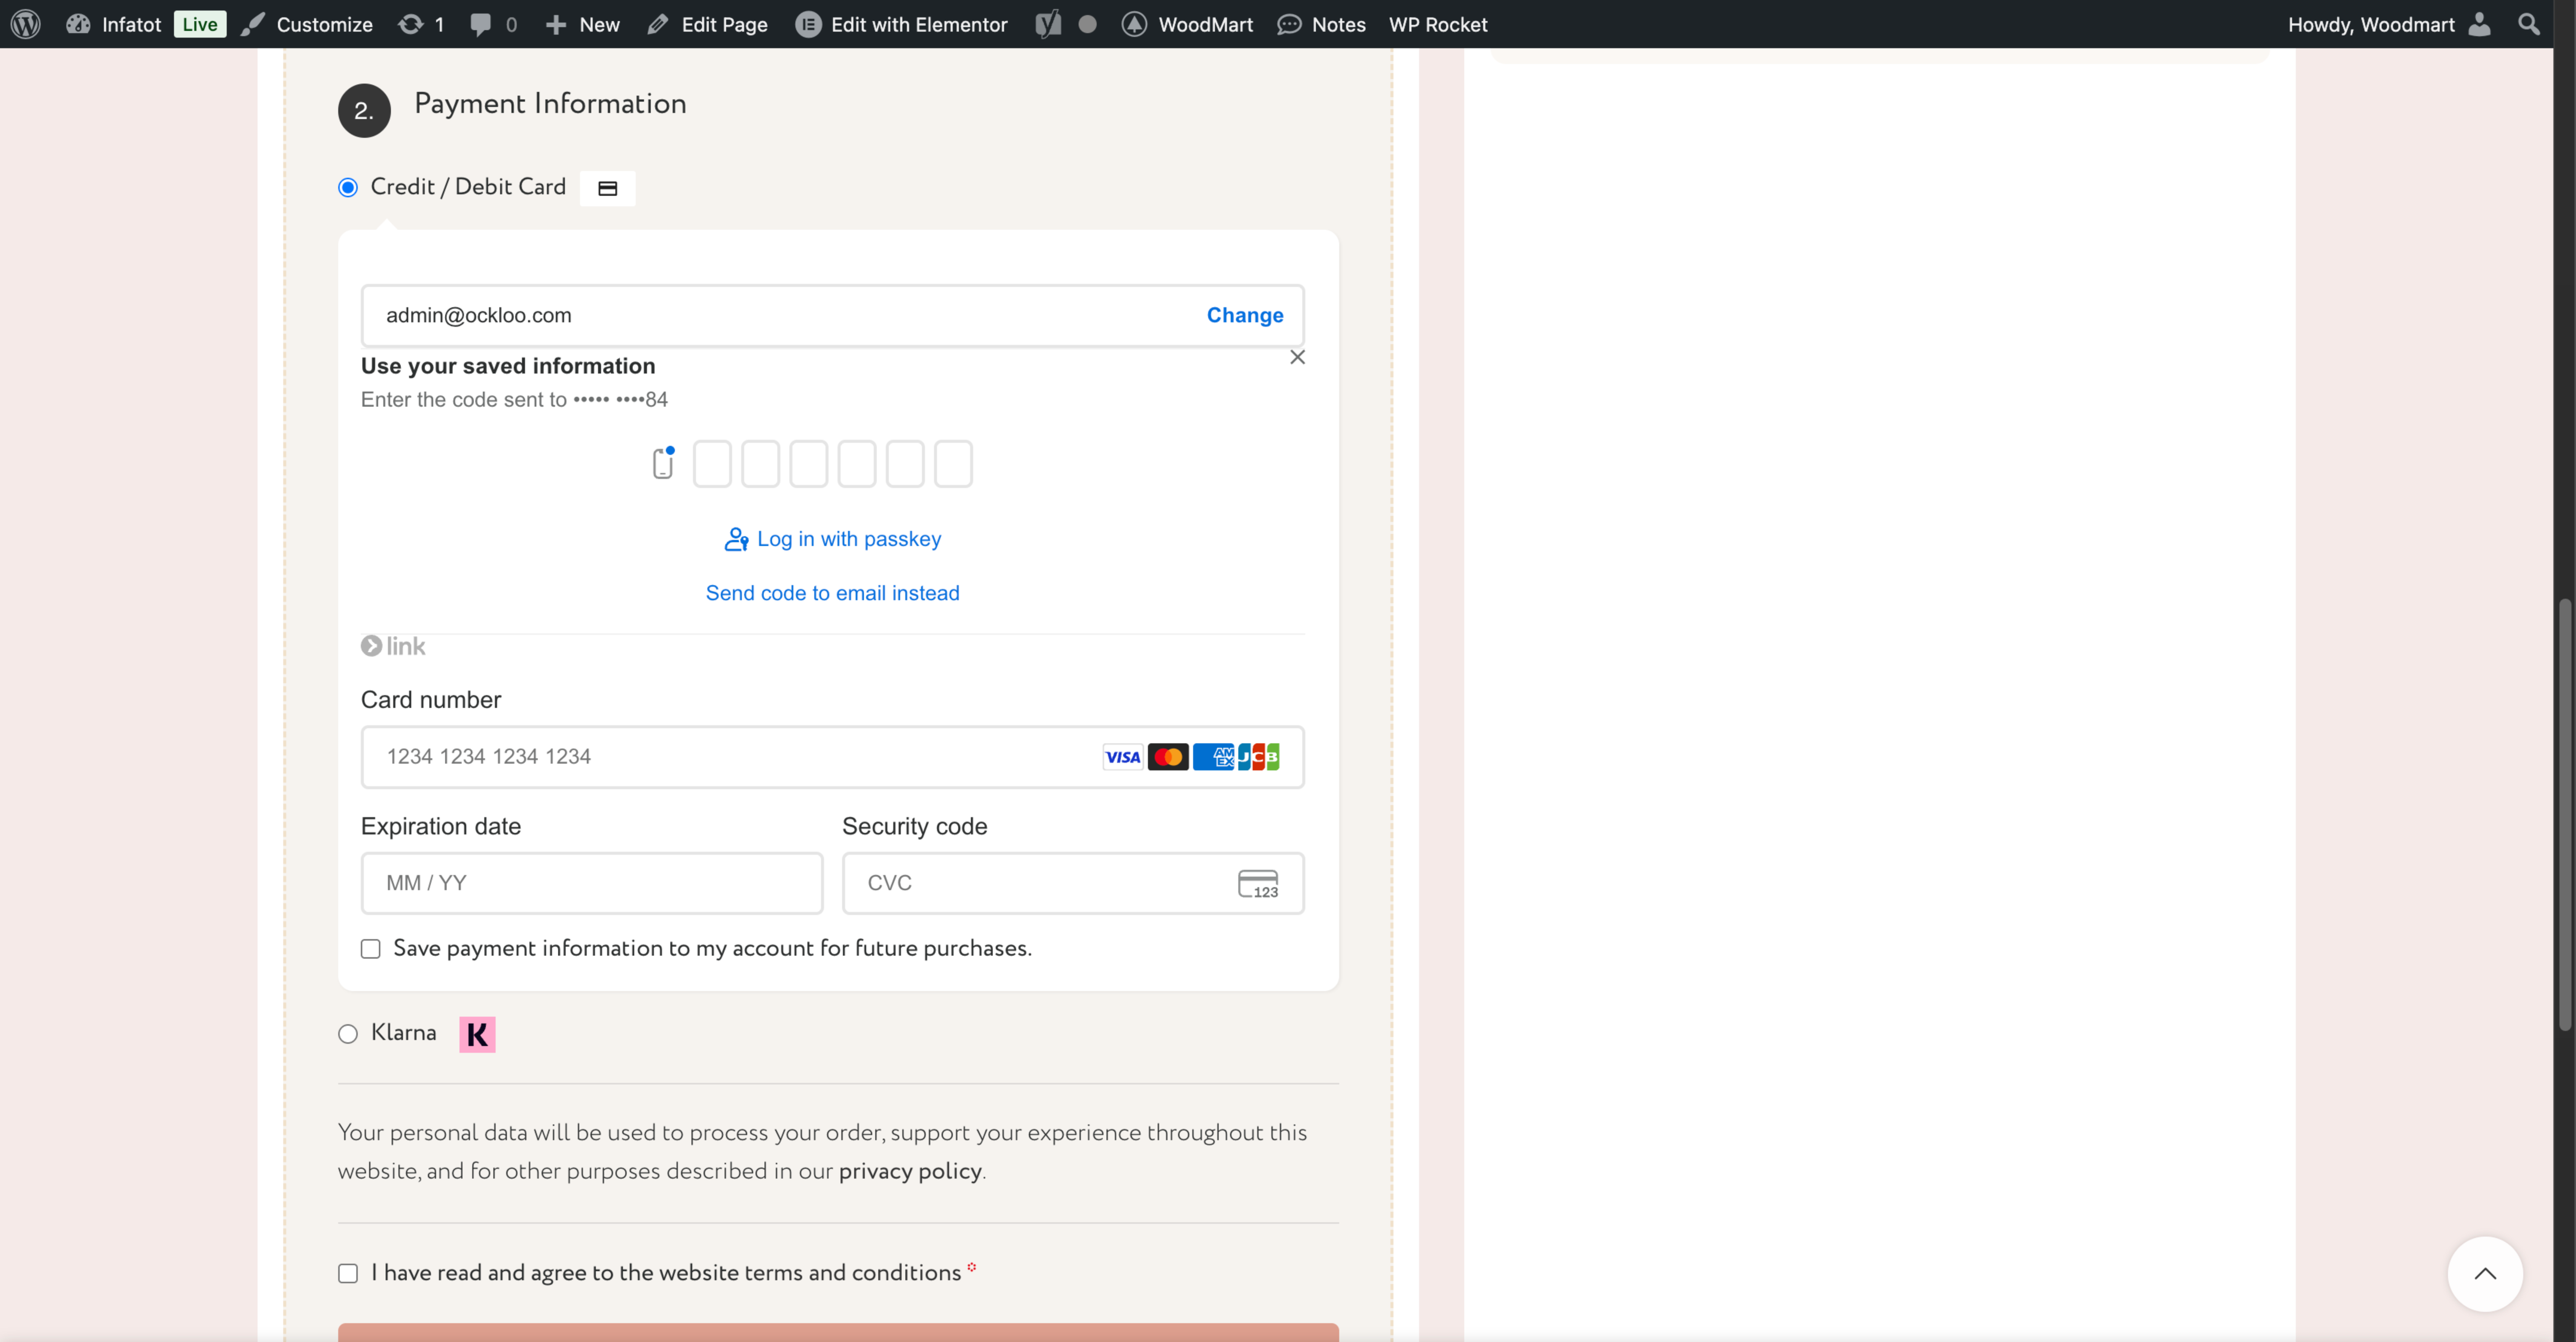The image size is (2576, 1342).
Task: Click Edit with Elementor
Action: (901, 24)
